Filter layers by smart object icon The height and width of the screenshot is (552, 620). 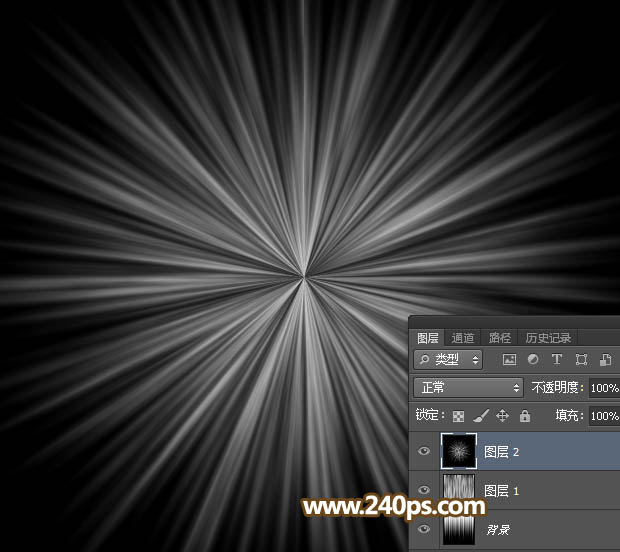coord(605,359)
